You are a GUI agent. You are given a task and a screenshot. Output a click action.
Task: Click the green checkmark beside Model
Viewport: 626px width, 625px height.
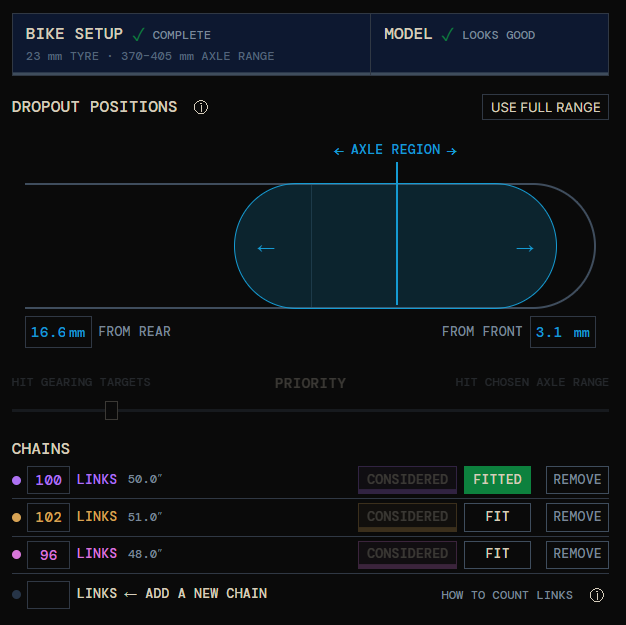(448, 35)
